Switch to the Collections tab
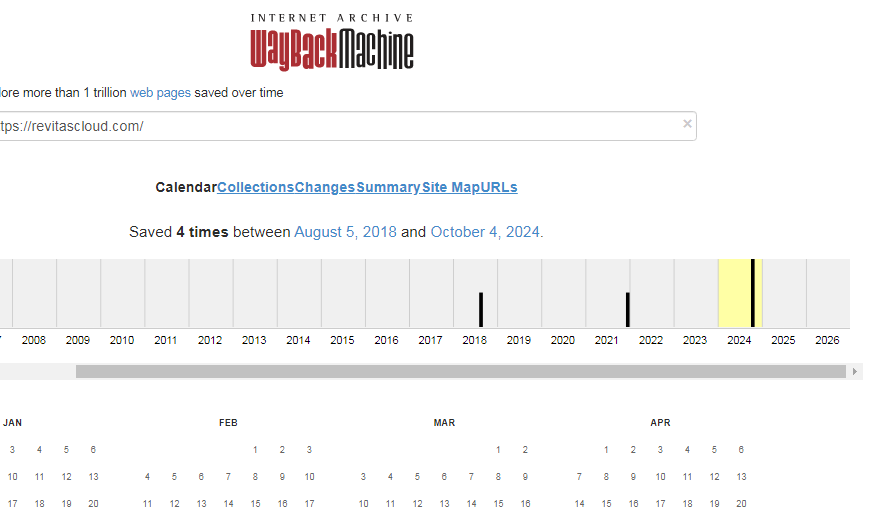 tap(255, 187)
